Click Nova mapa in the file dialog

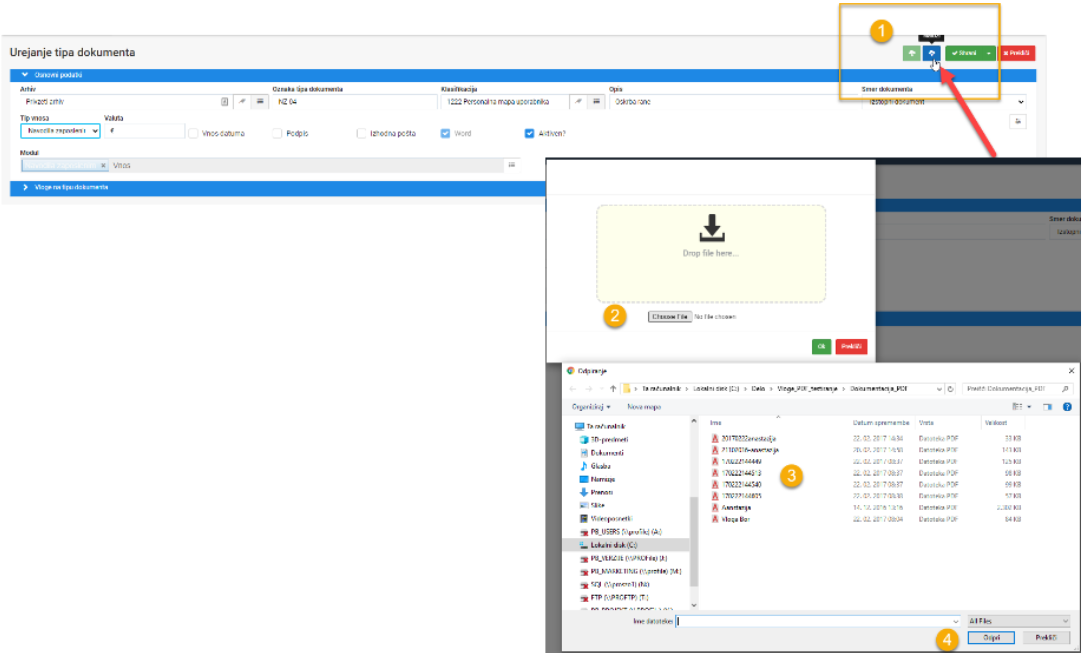coord(643,407)
